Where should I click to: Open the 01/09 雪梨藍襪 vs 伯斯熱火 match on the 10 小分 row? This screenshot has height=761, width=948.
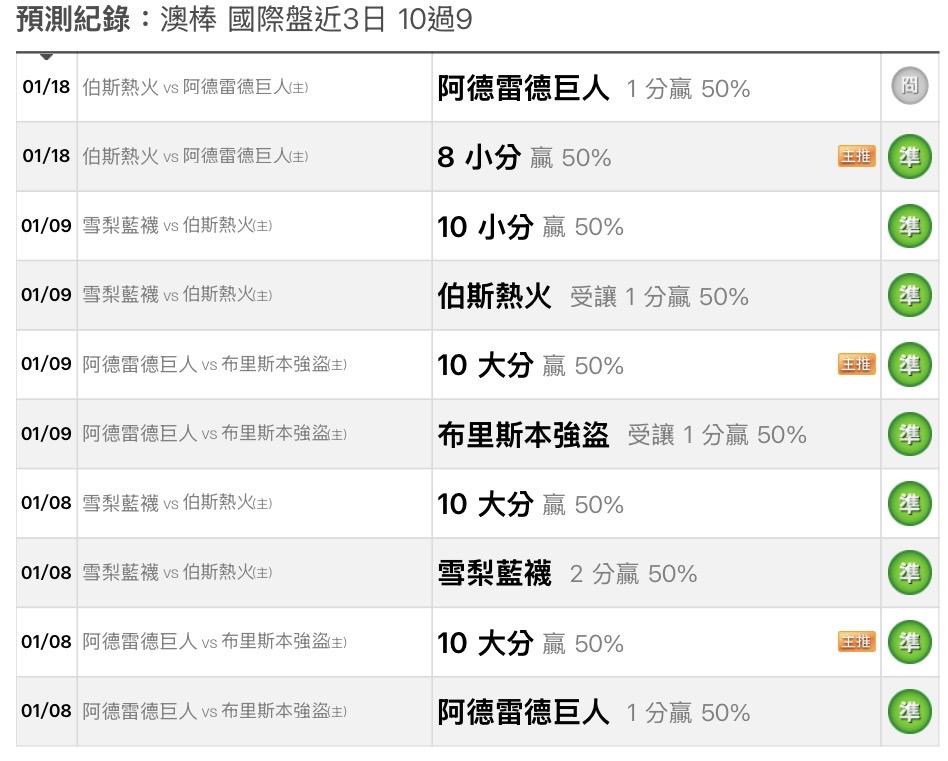click(177, 226)
